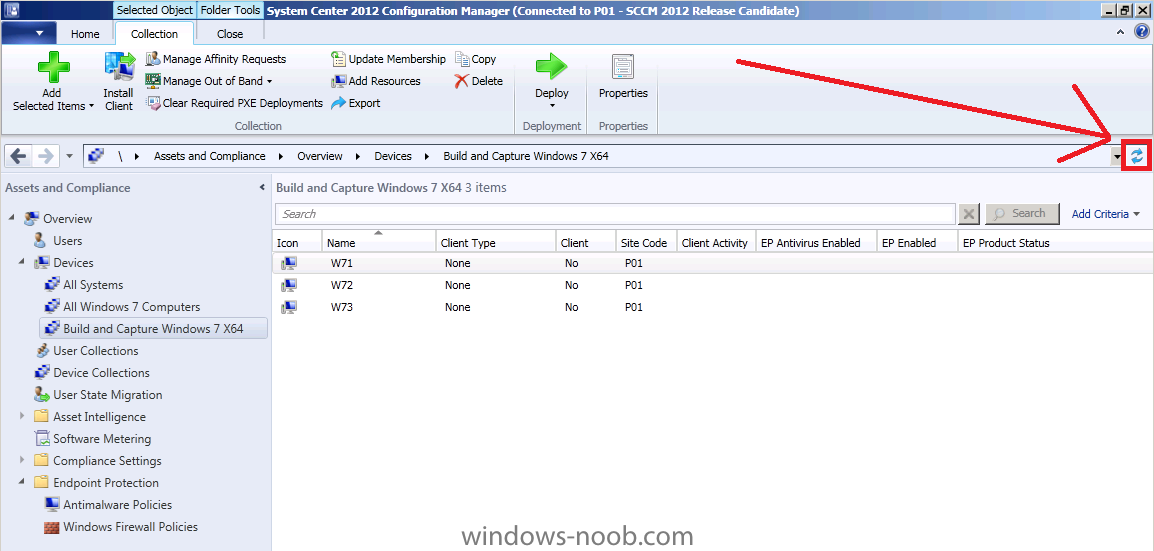
Task: Click the green Deploy arrow icon
Action: tap(552, 66)
